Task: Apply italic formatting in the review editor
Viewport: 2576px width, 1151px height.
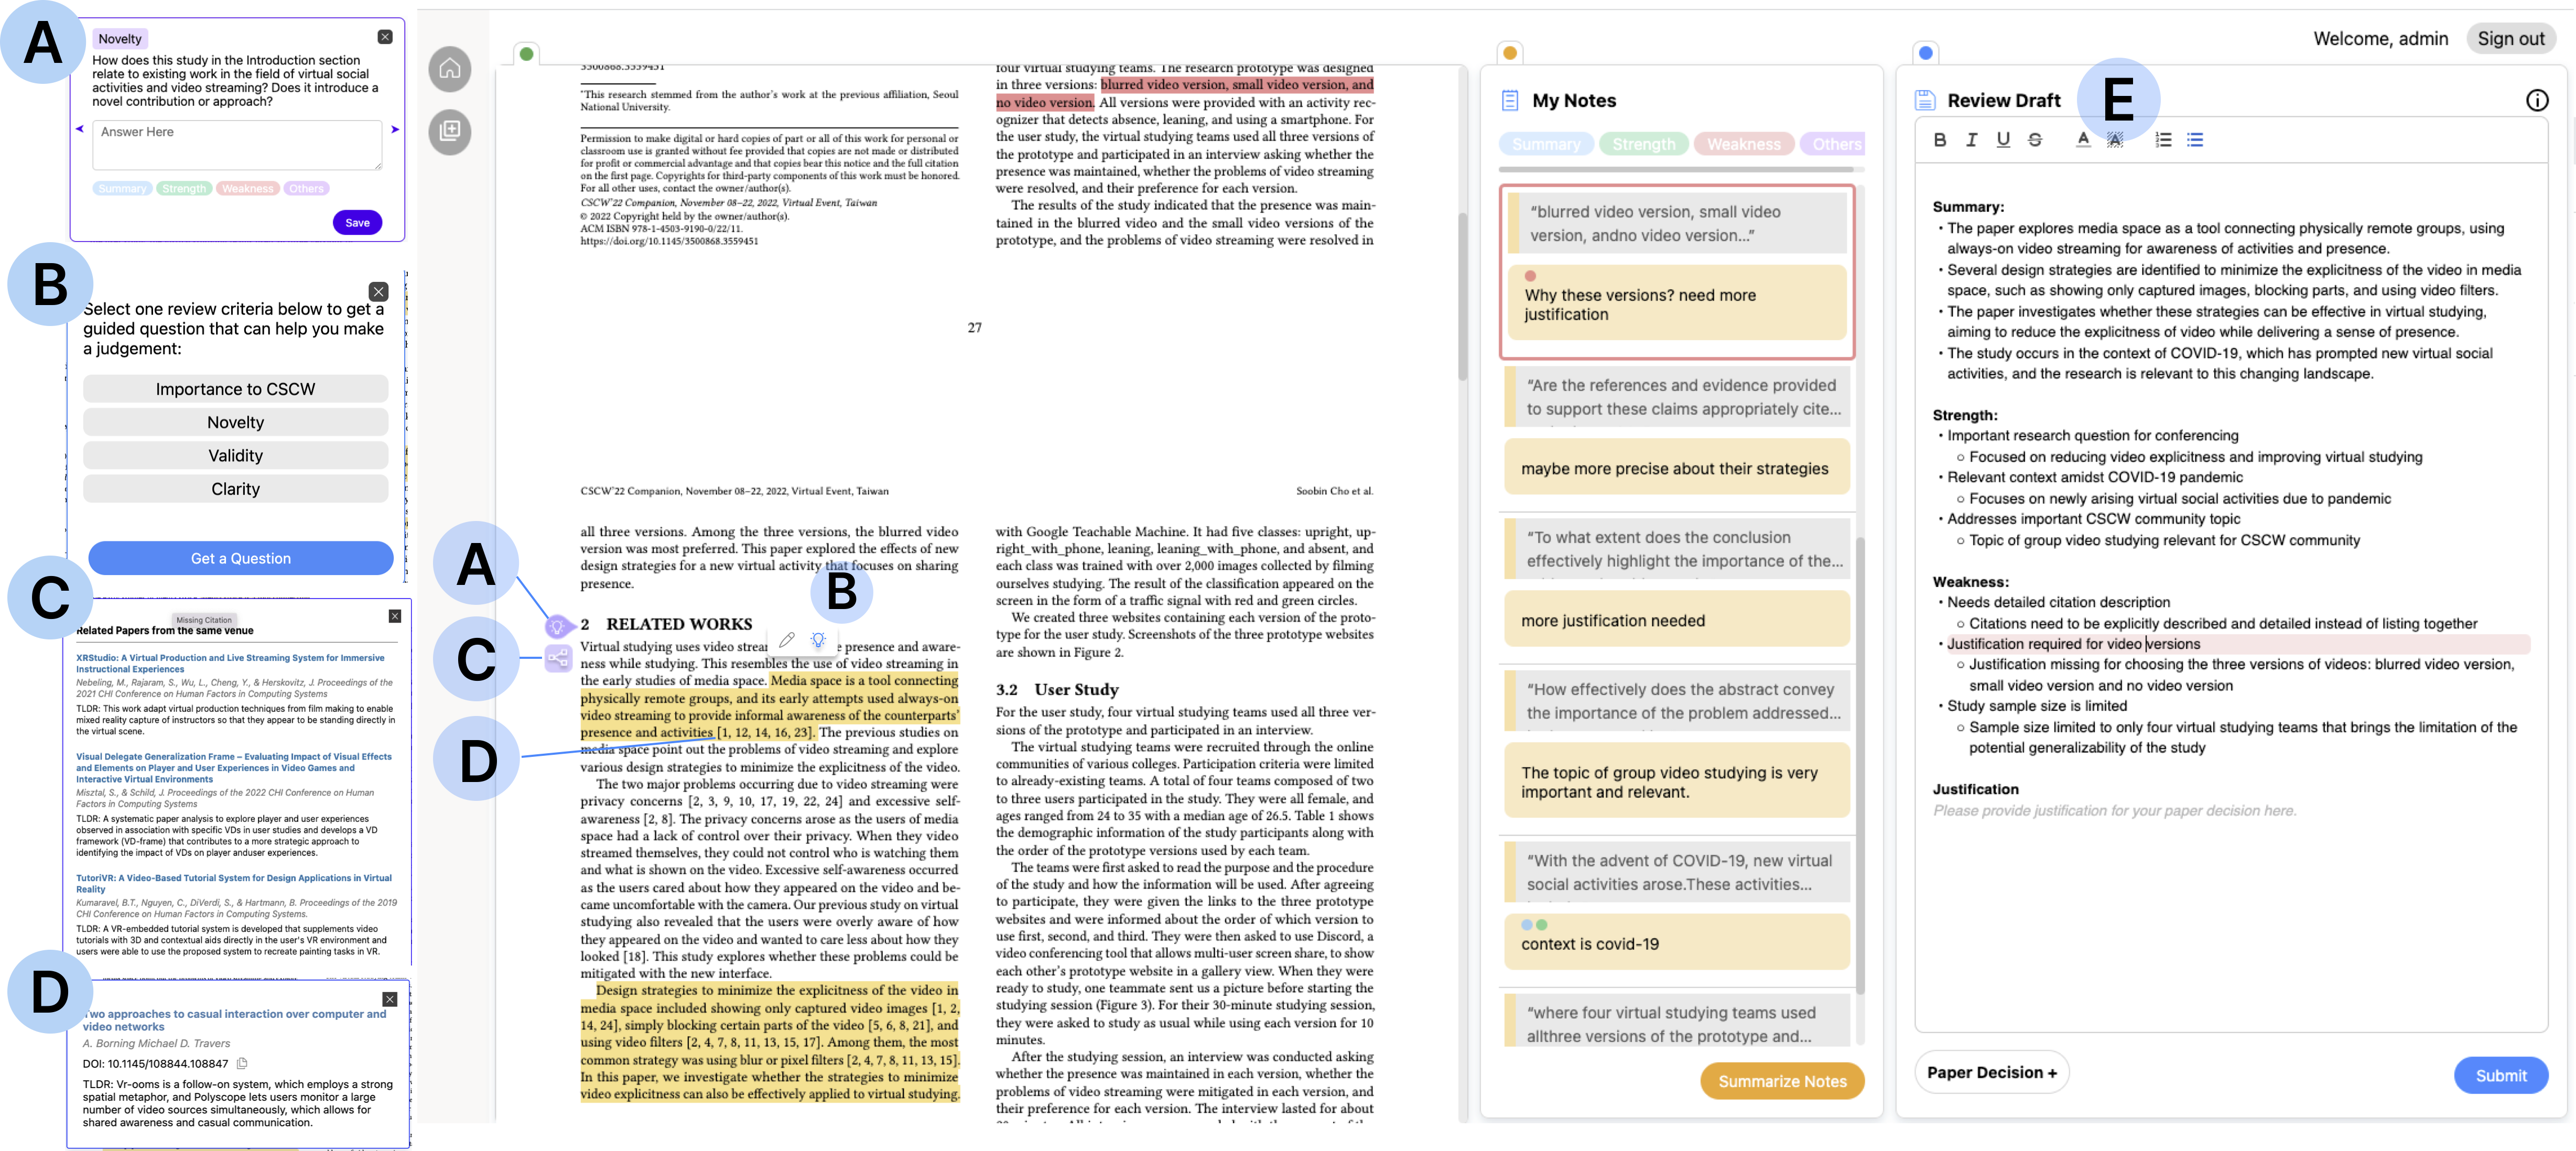Action: [1971, 140]
